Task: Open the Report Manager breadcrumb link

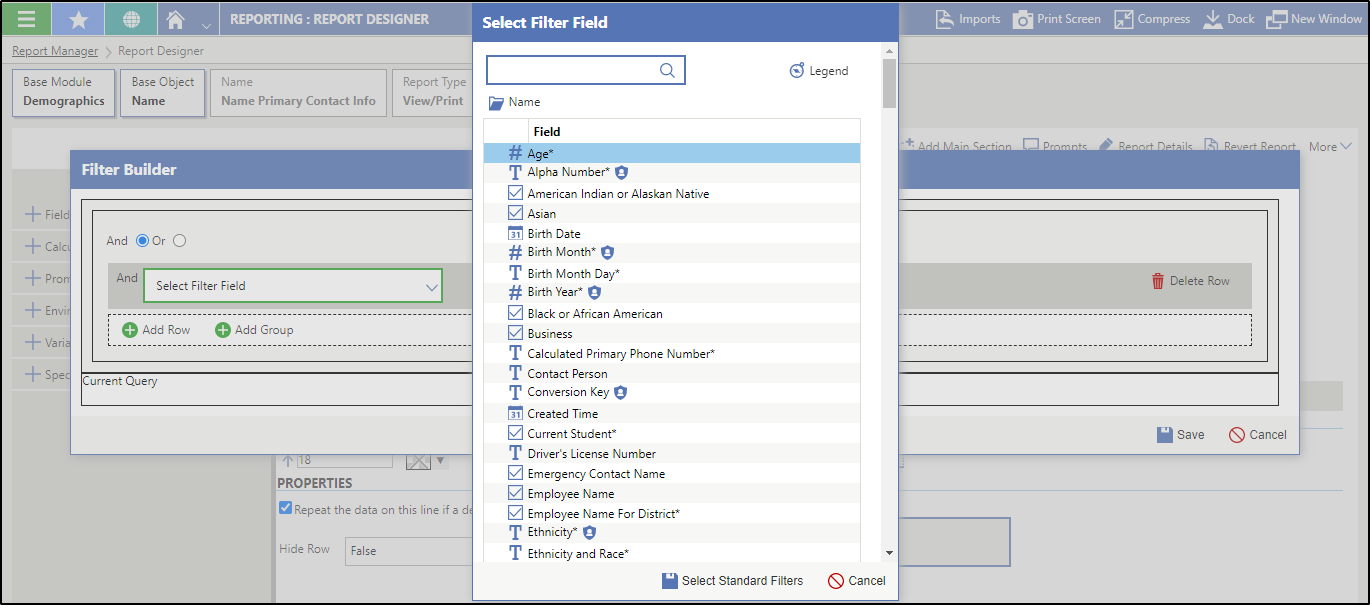Action: click(55, 51)
